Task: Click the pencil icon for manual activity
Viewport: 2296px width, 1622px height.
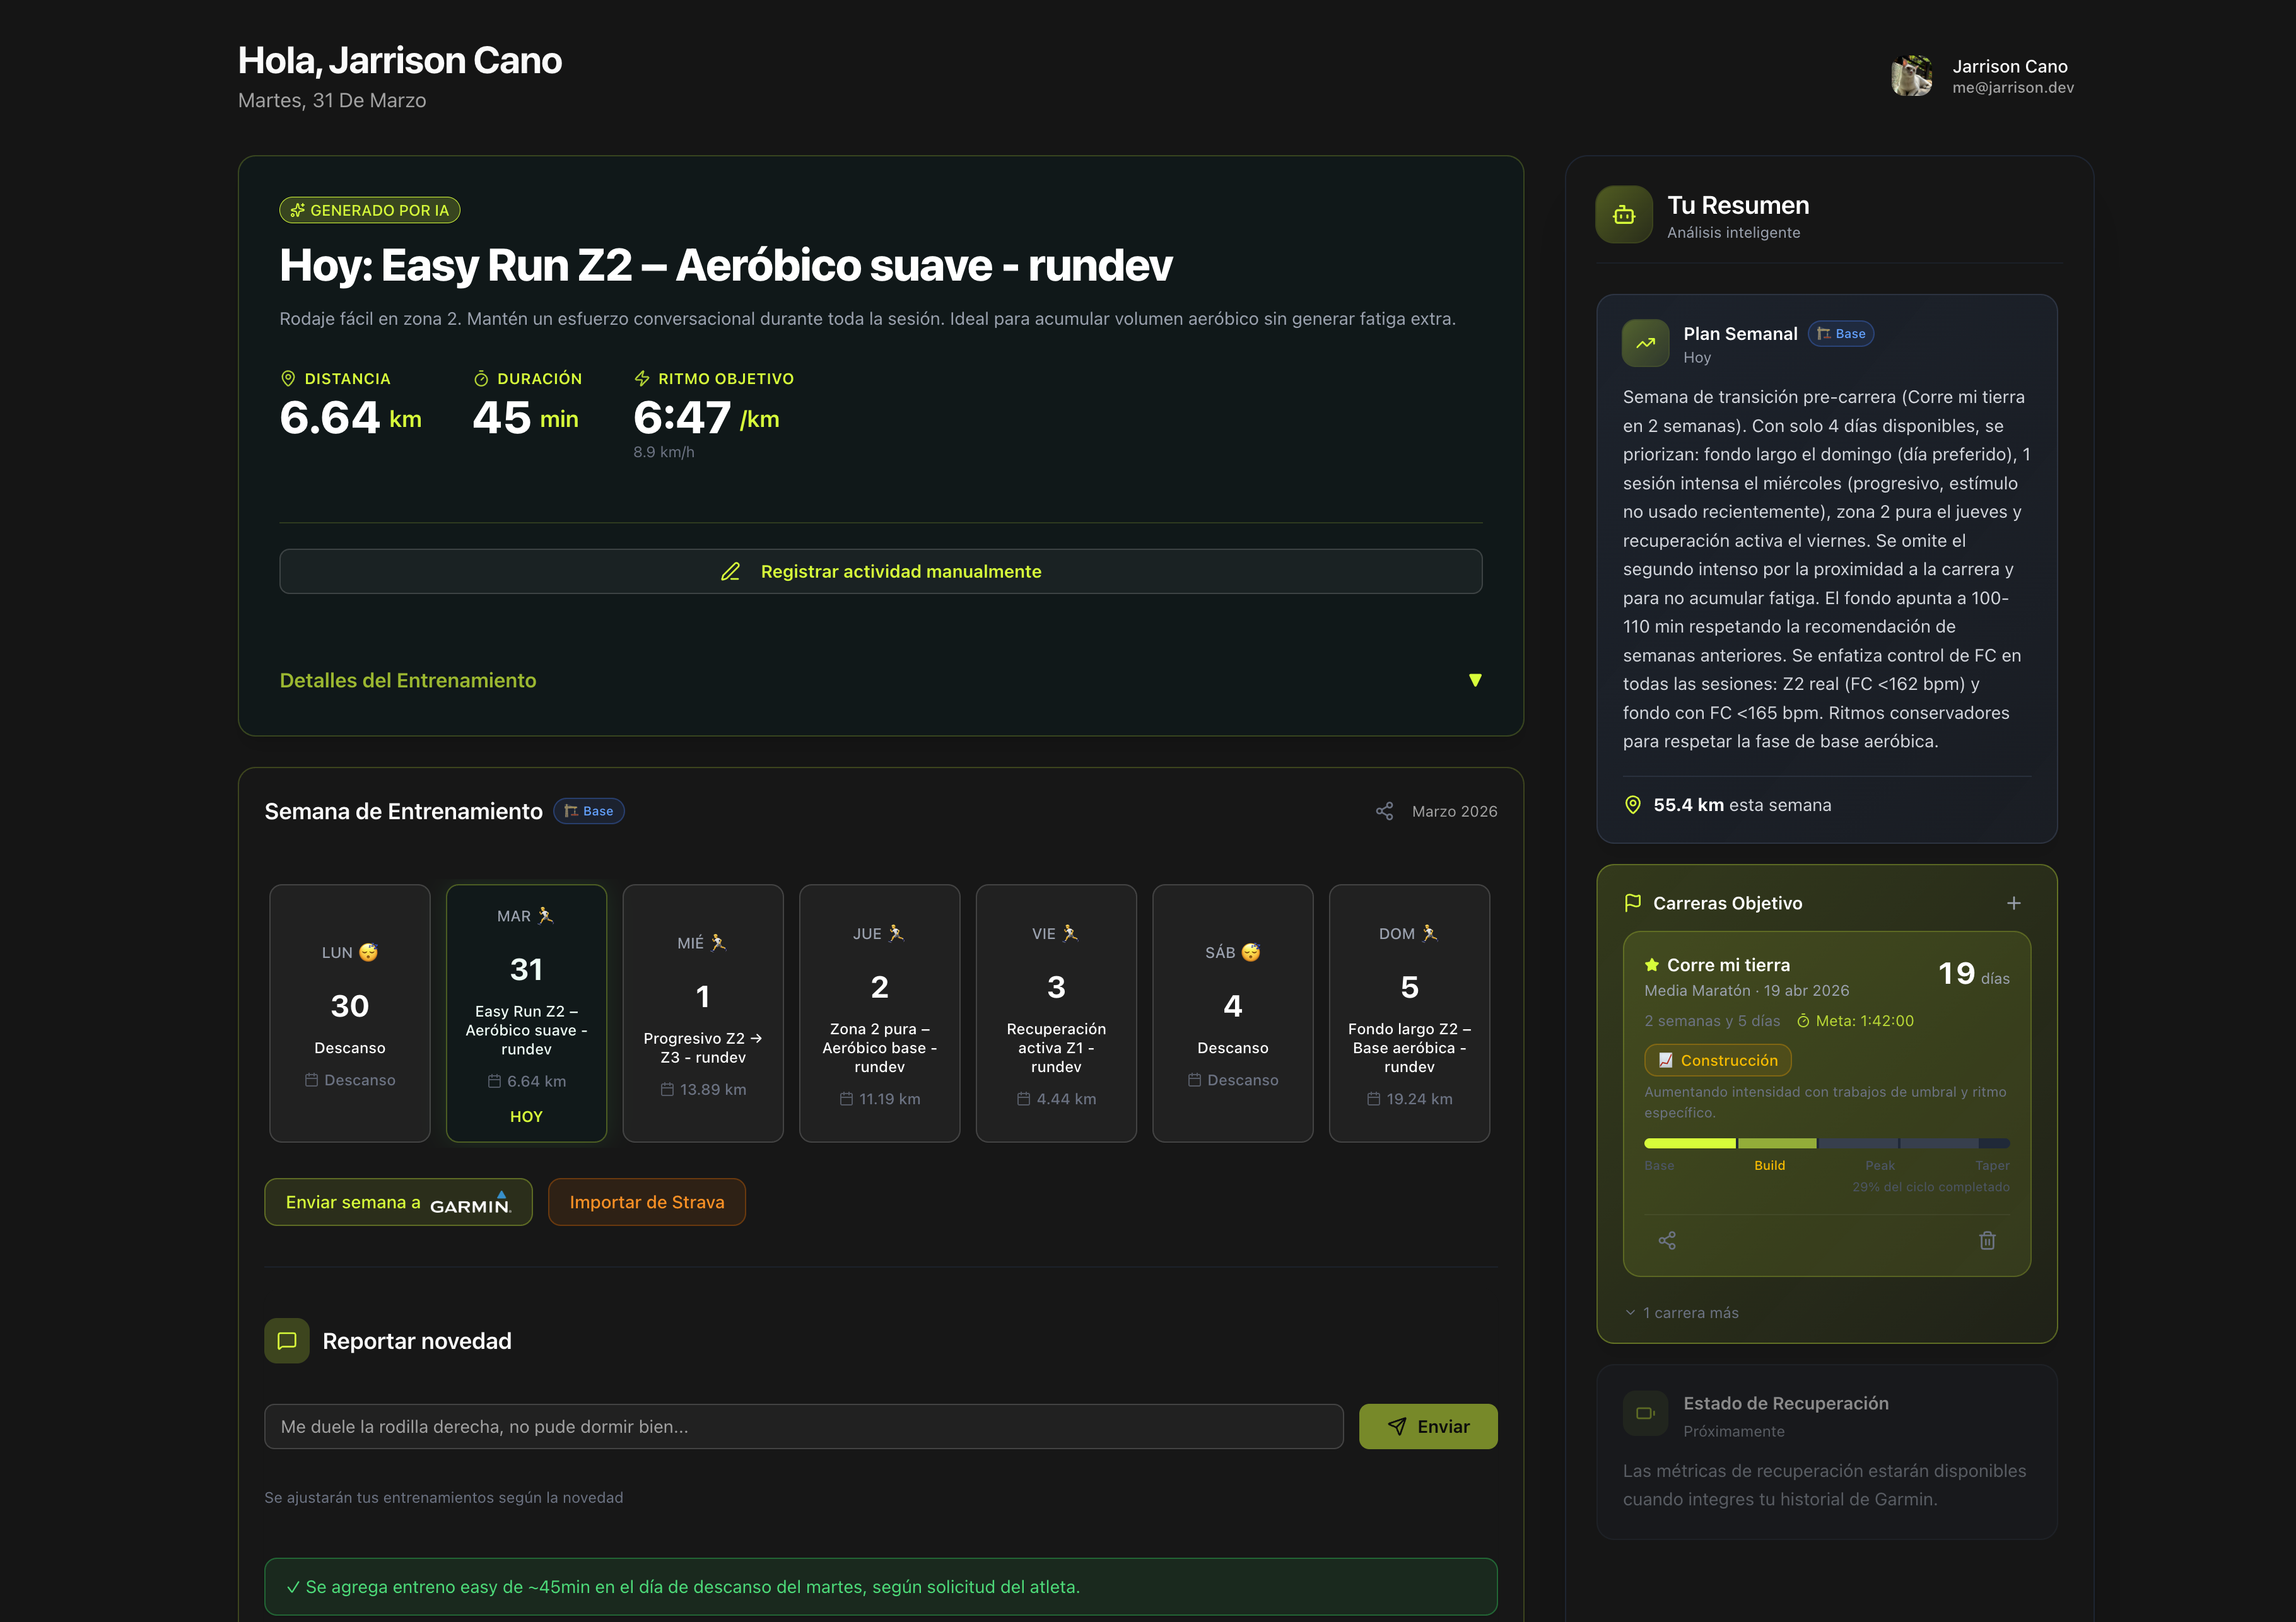Action: 729,571
